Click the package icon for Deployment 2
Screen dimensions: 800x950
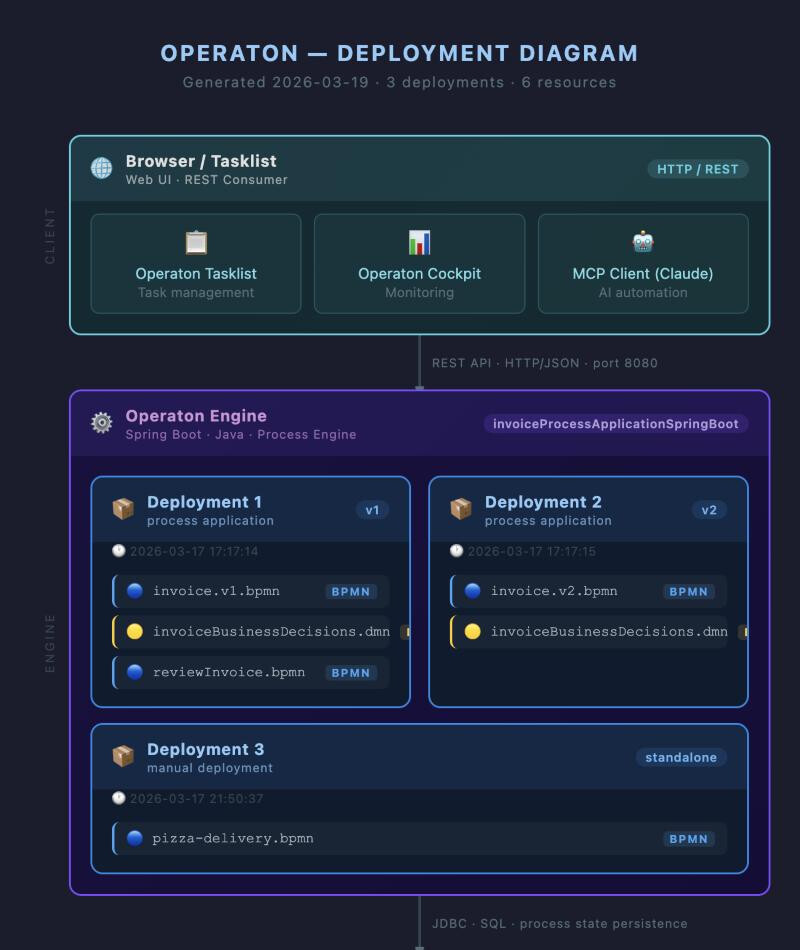(x=461, y=509)
